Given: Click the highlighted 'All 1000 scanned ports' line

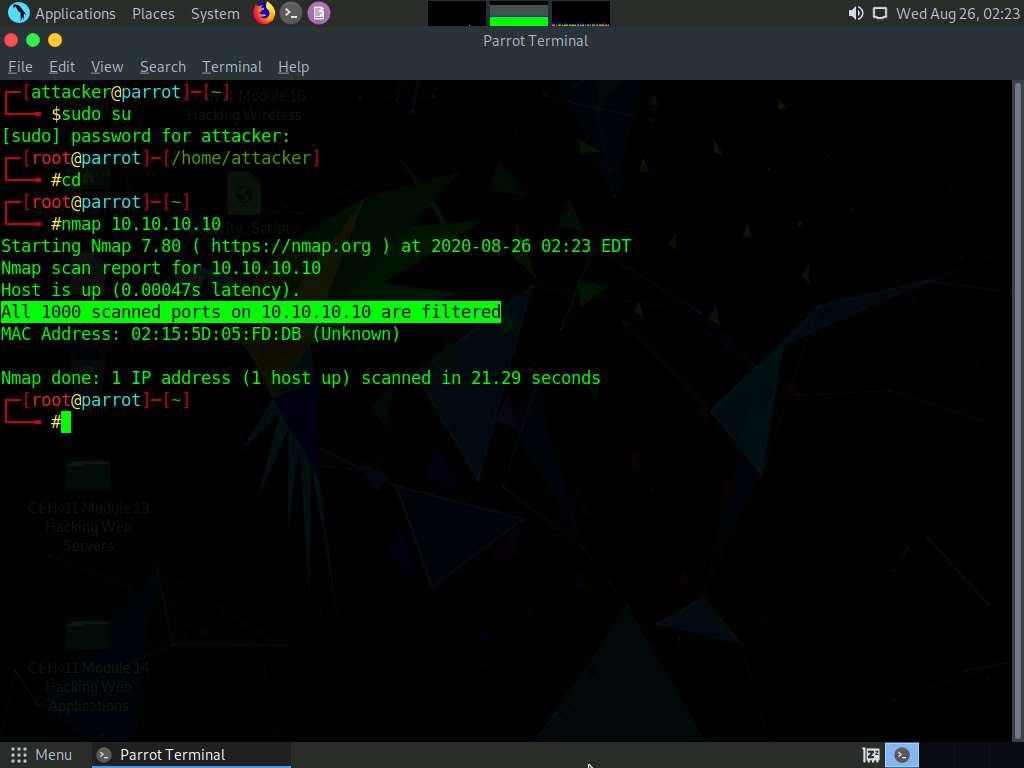Looking at the screenshot, I should [251, 312].
